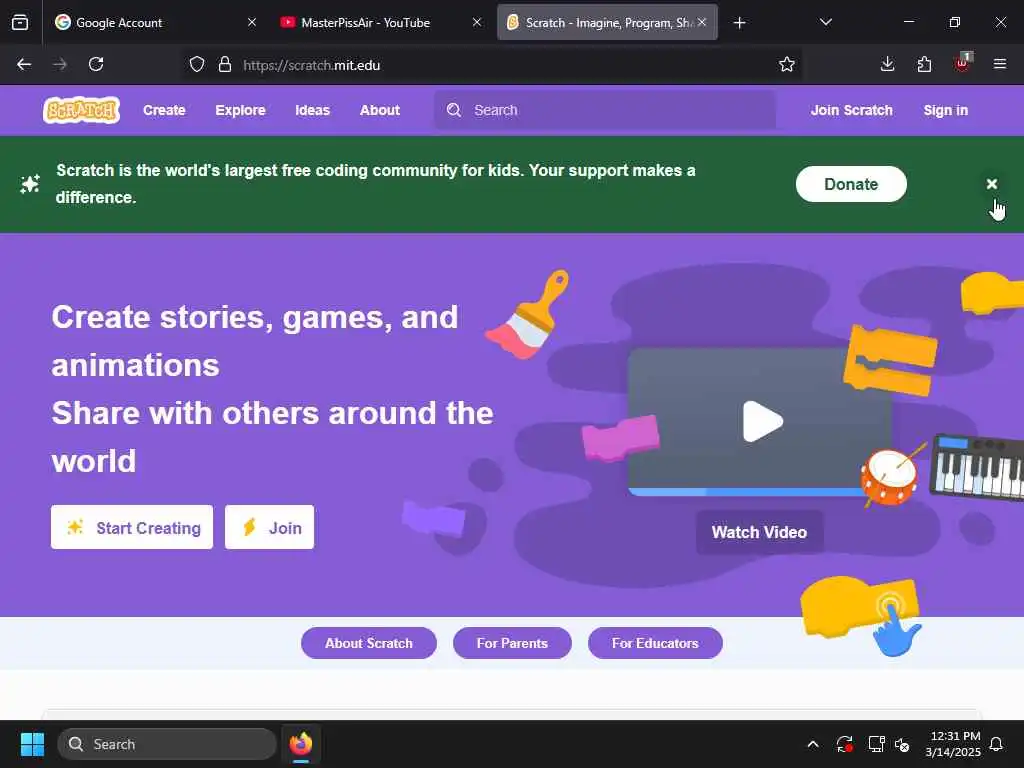The width and height of the screenshot is (1024, 768).
Task: Close the Scratch tab
Action: pyautogui.click(x=702, y=22)
